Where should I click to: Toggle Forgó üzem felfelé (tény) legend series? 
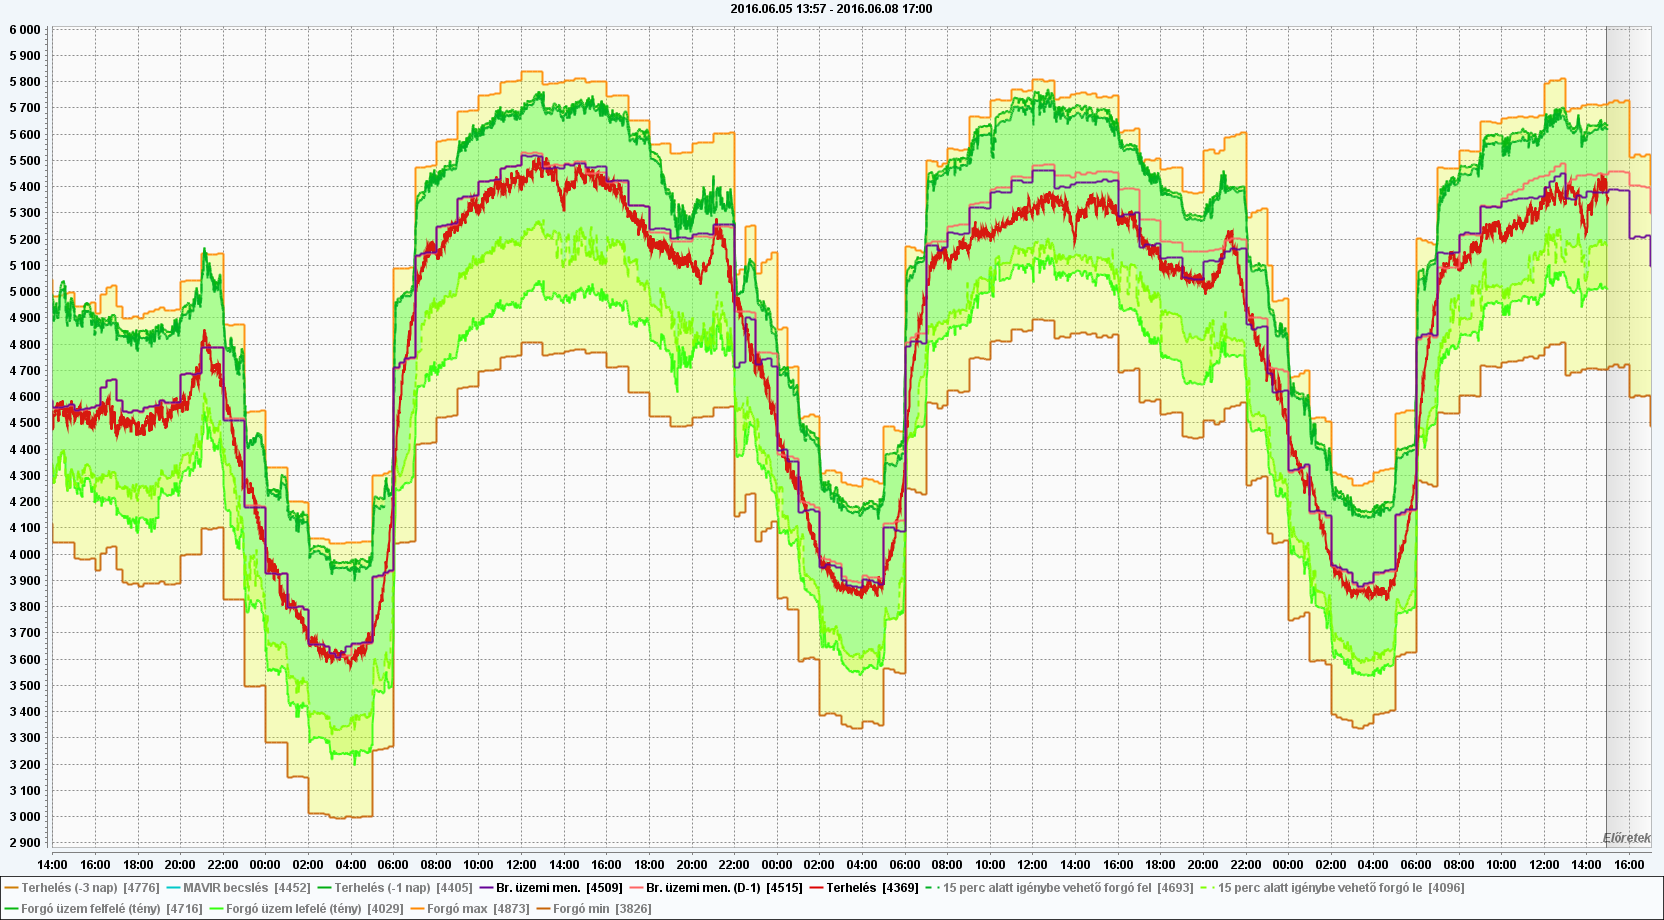coord(103,909)
